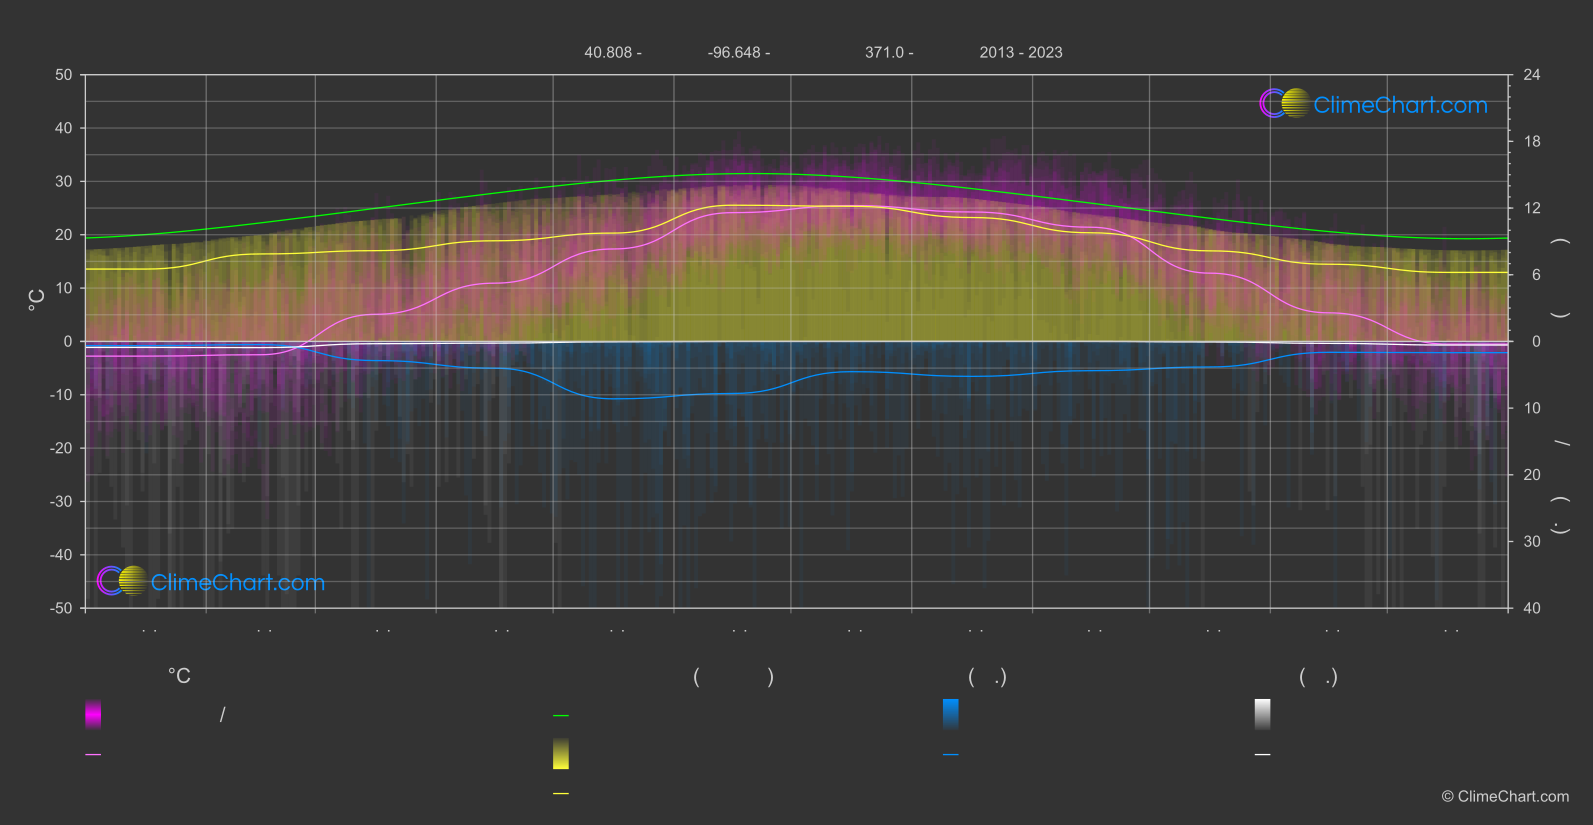Screen dimensions: 1593x825
Task: Click the ClimeChart logo icon at top right
Action: pyautogui.click(x=1284, y=104)
